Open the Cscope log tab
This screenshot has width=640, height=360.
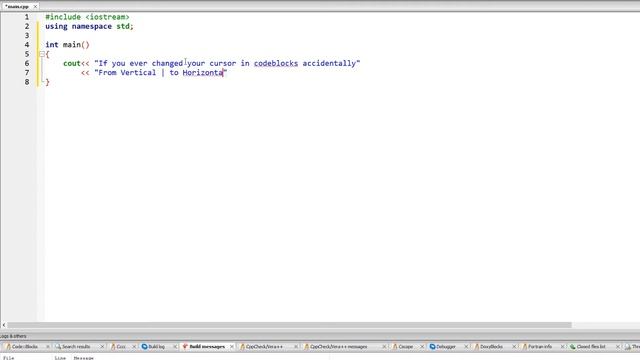click(406, 347)
